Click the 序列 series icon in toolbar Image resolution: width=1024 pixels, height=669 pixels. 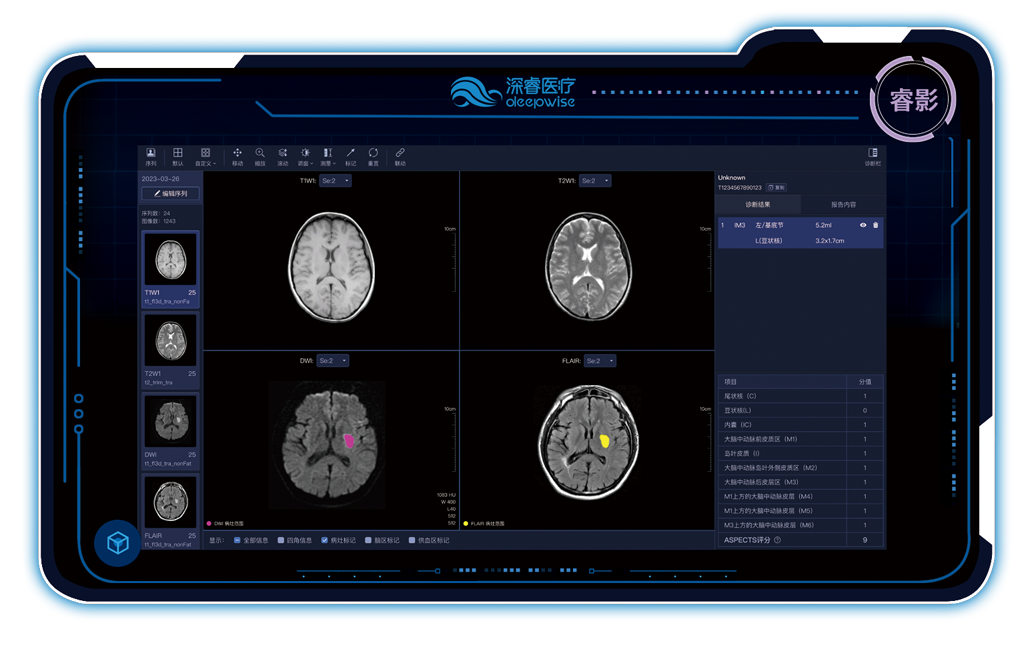[151, 157]
